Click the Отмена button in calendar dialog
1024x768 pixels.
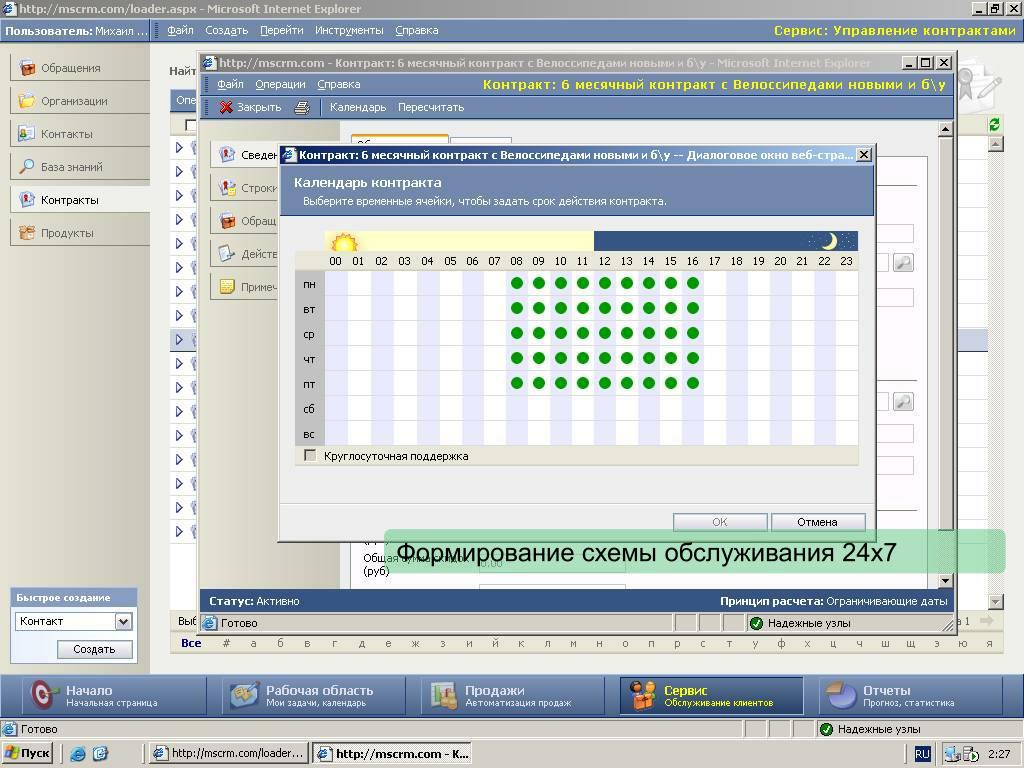click(x=818, y=522)
